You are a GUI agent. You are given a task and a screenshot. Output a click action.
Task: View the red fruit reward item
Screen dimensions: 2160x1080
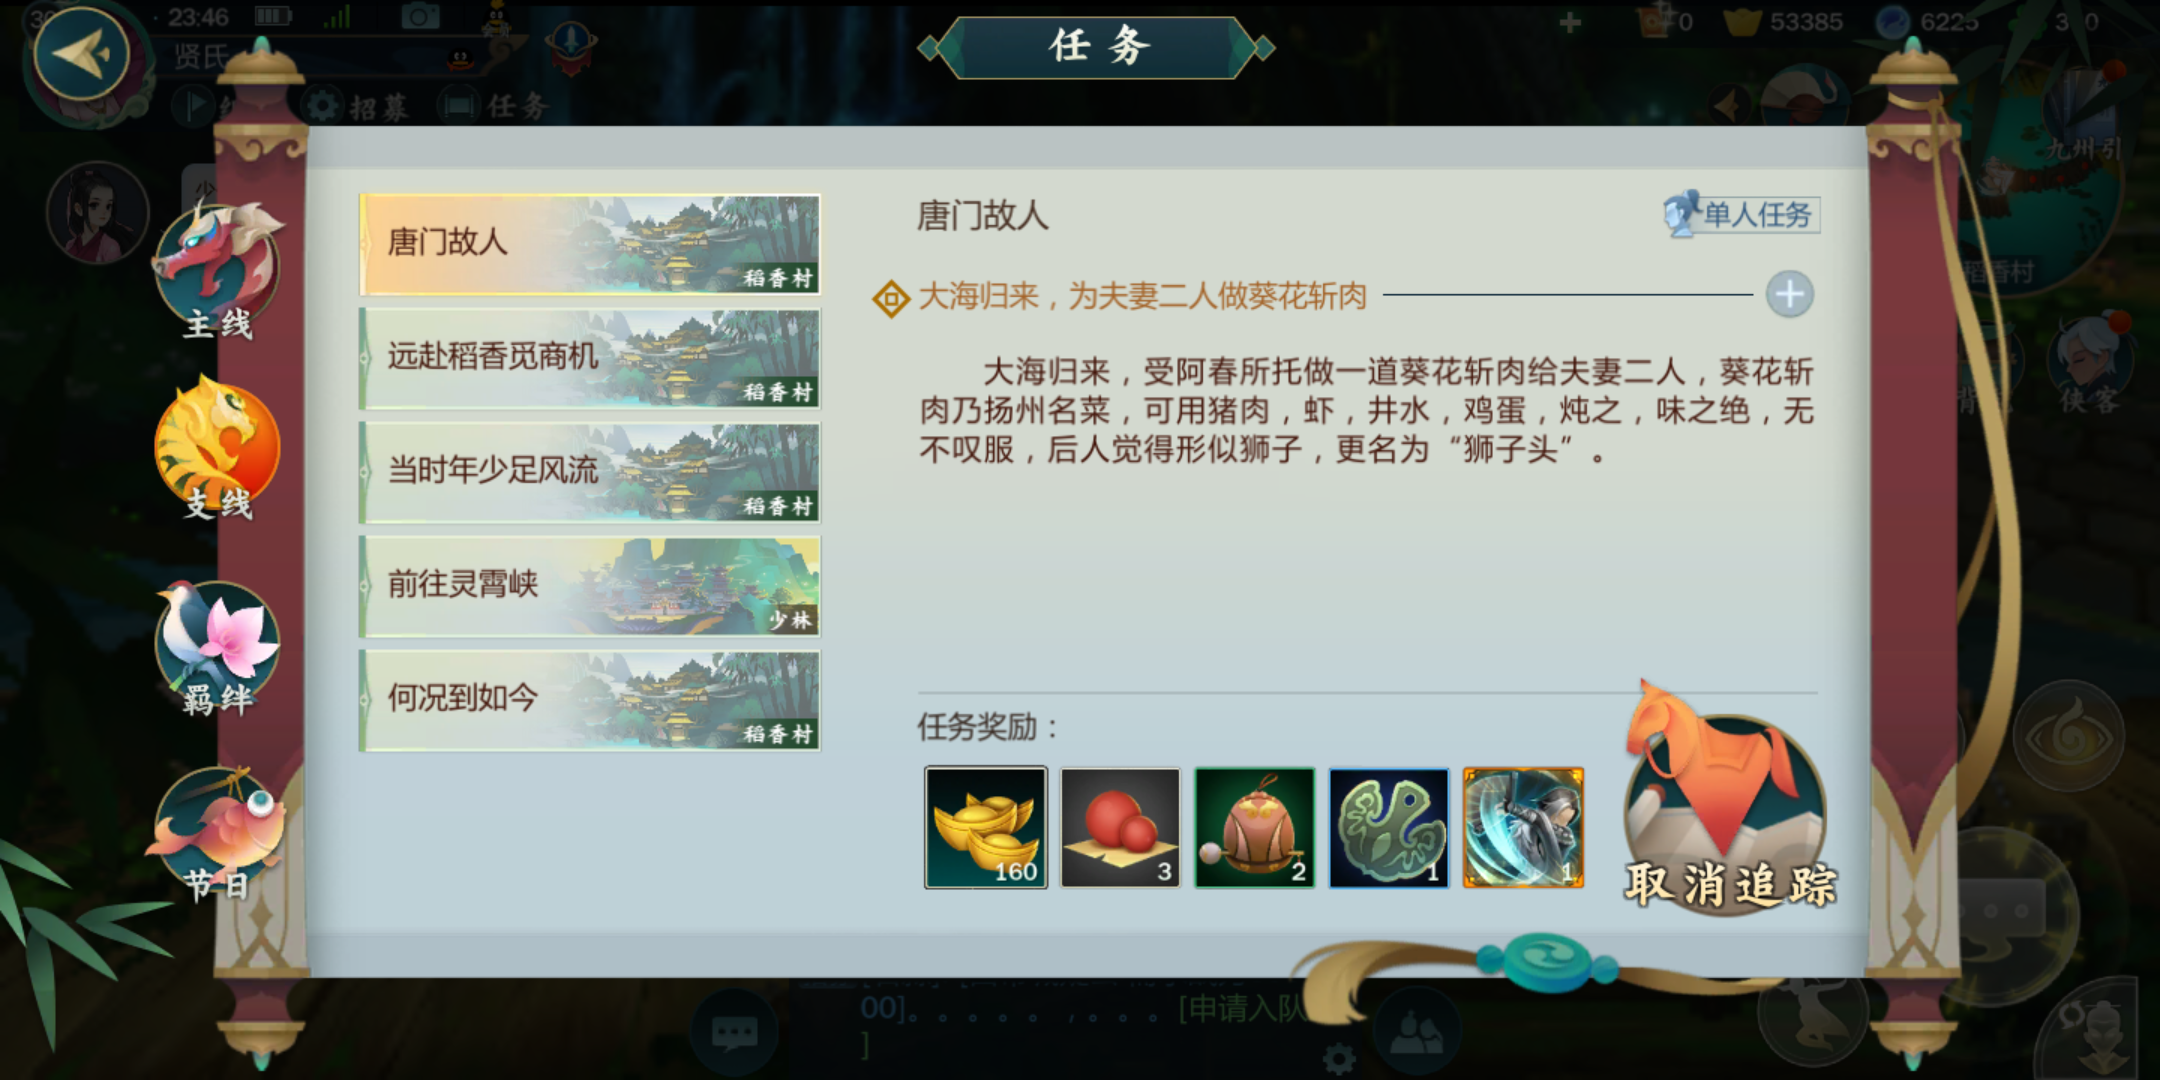tap(1120, 827)
